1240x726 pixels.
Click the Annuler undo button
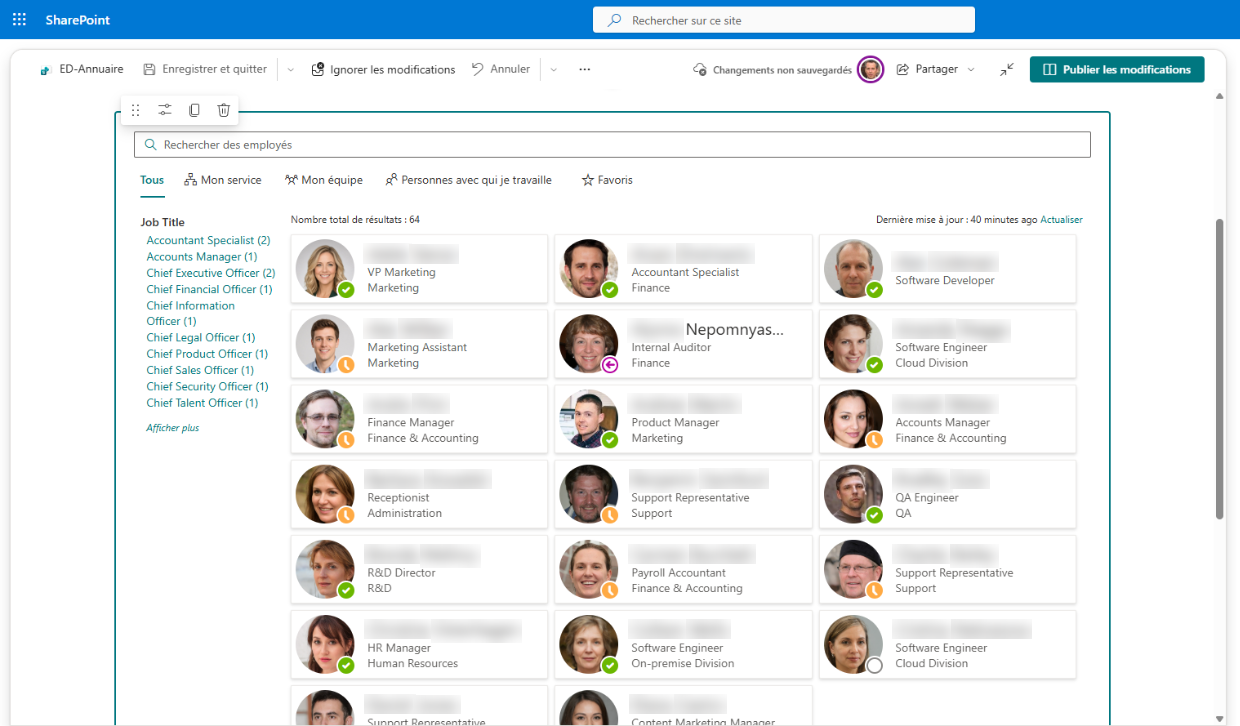[501, 69]
